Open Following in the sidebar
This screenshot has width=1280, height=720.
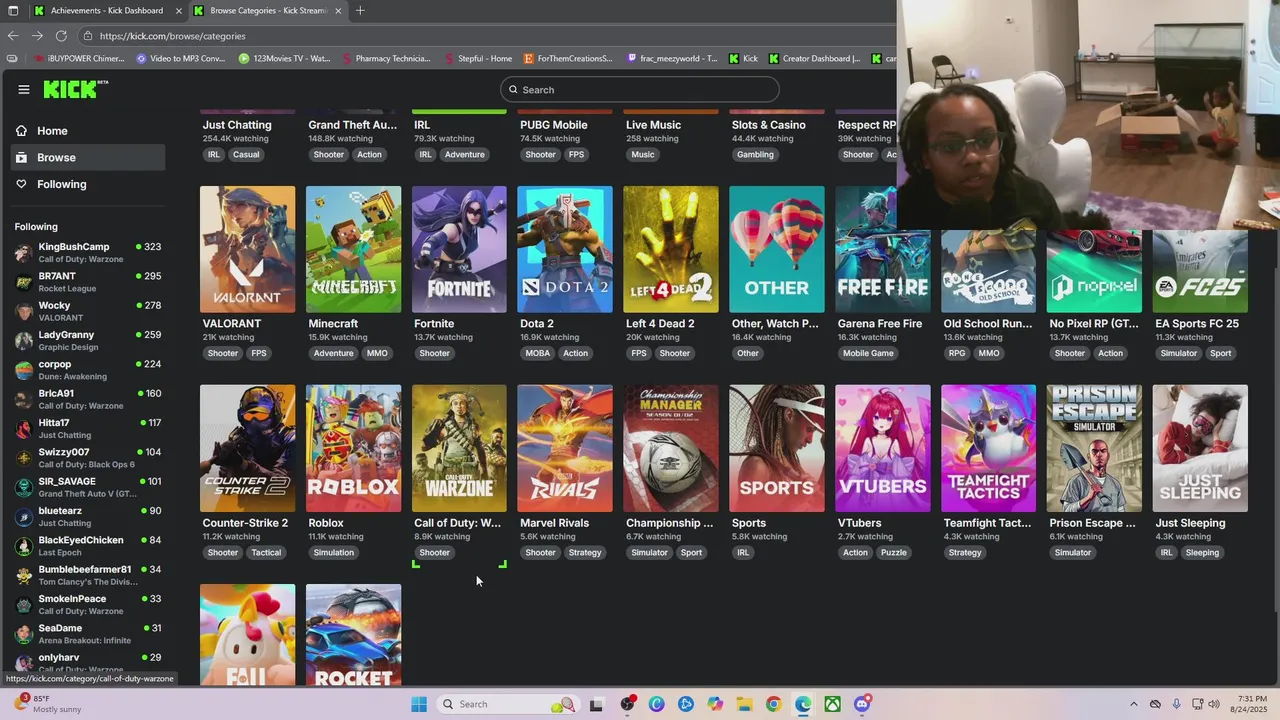pos(88,184)
